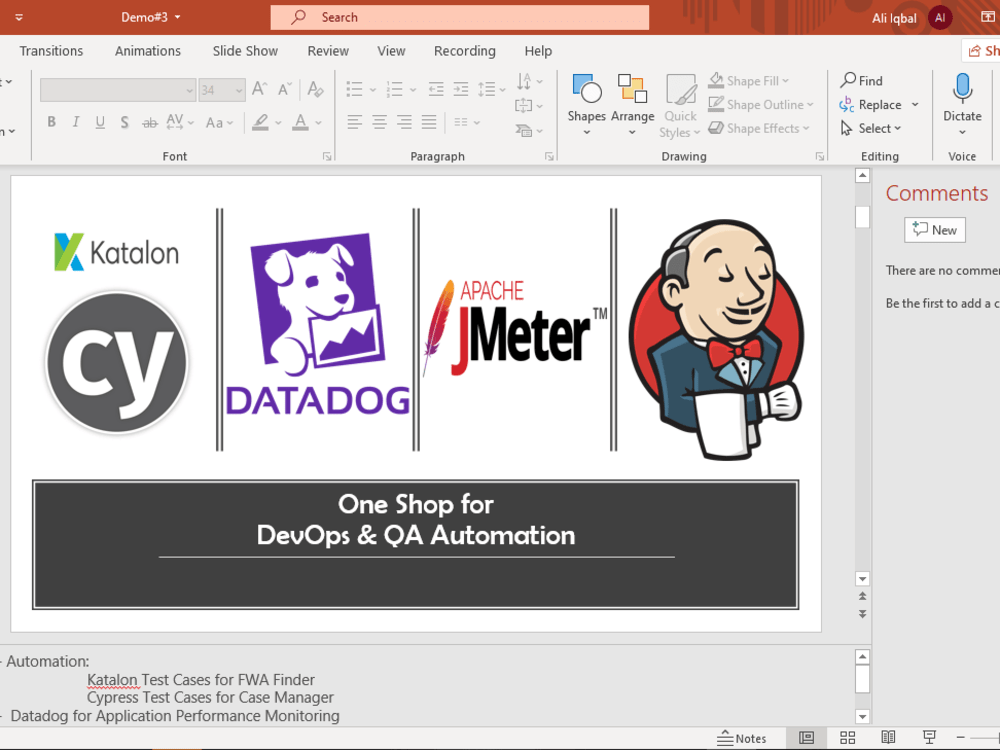The image size is (1000, 750).
Task: Open Quick Styles options
Action: [680, 104]
